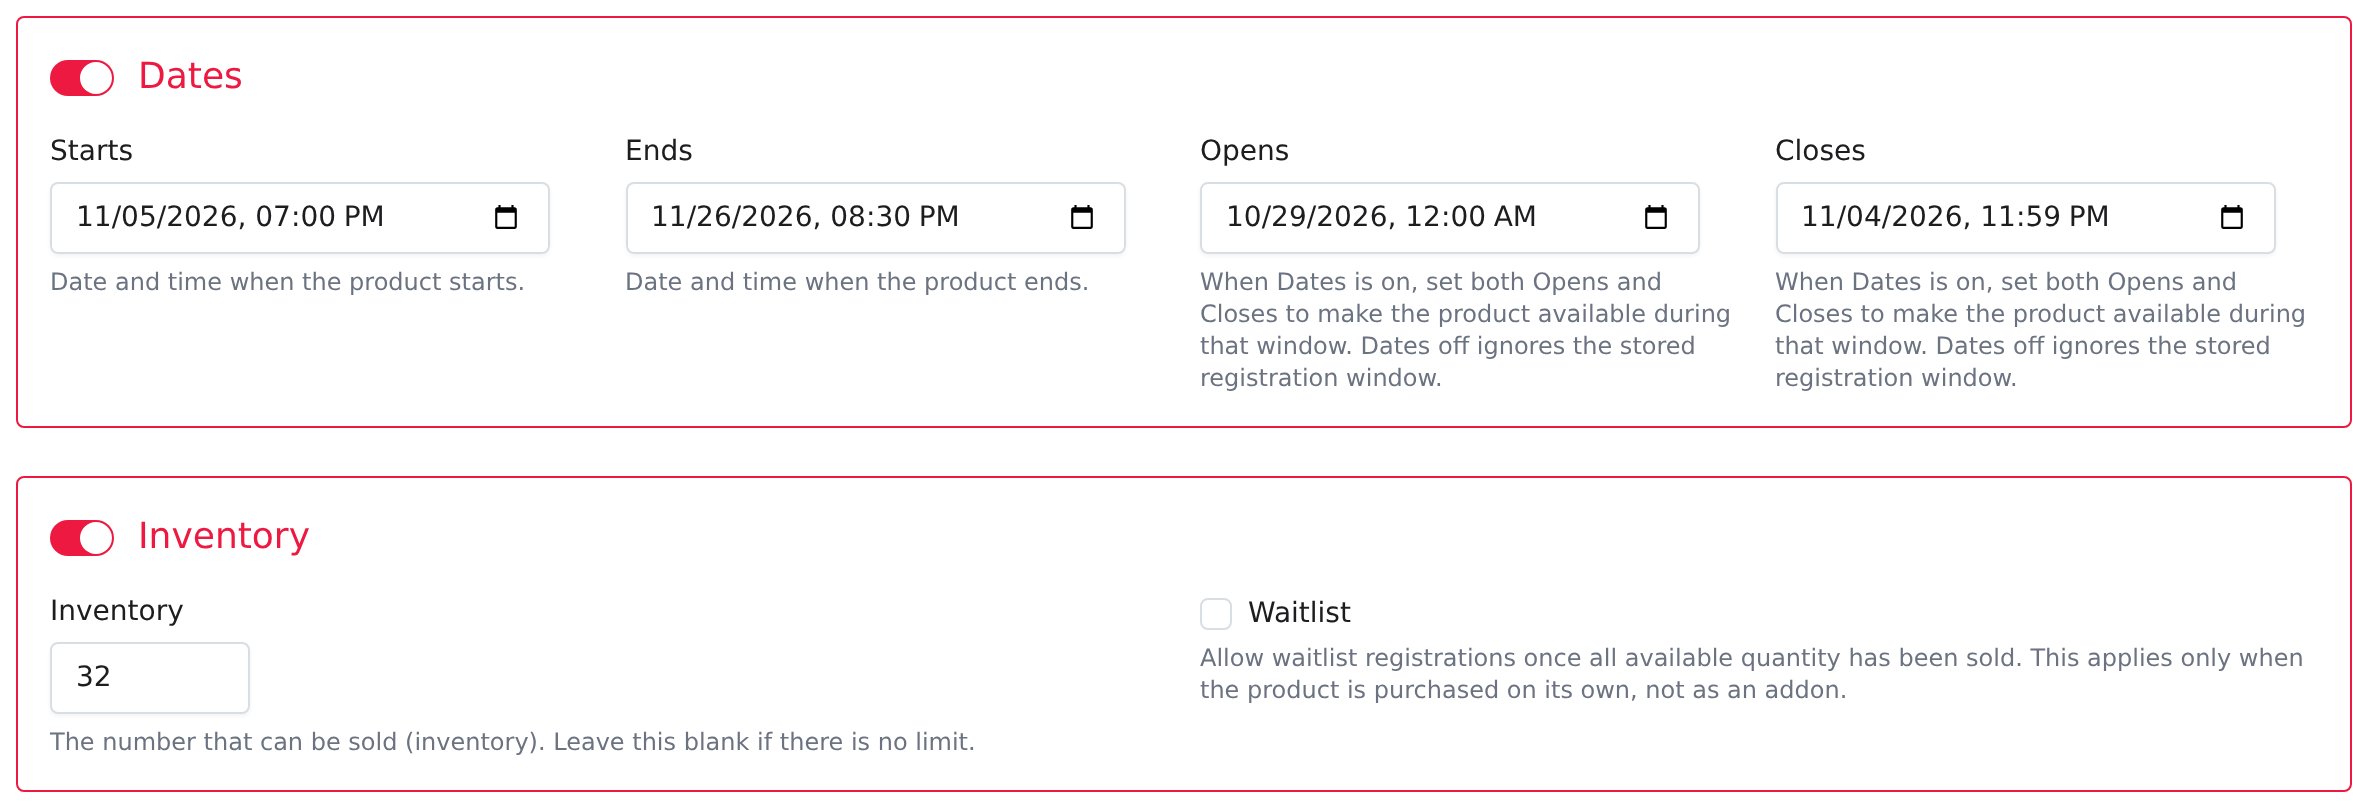Select the month 10 in Opens field
Viewport: 2368px width, 808px height.
coord(1244,217)
